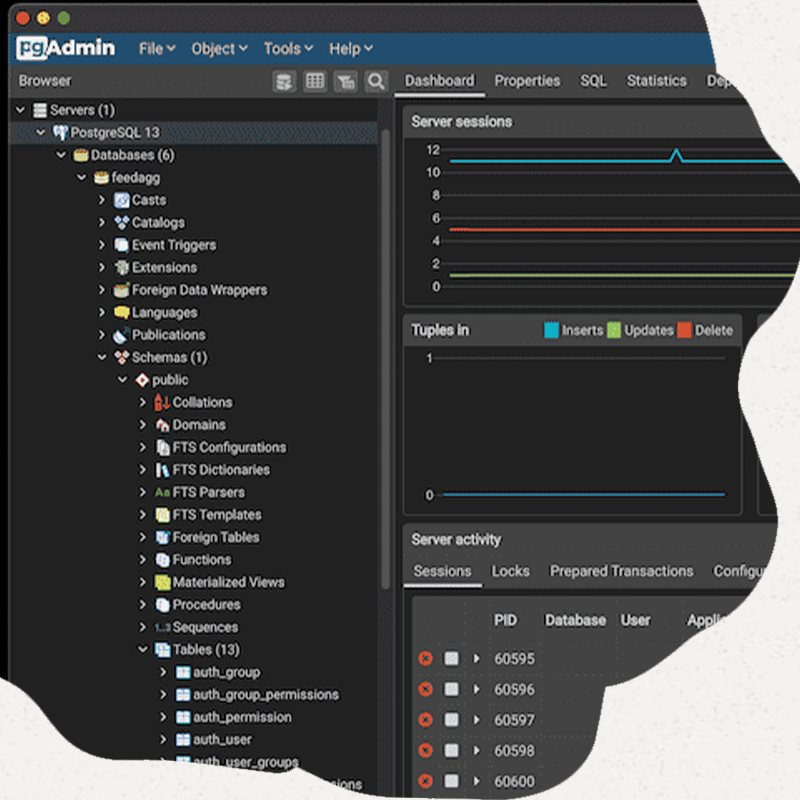Click the Search Objects magnifier icon
Image resolution: width=800 pixels, height=800 pixels.
click(376, 81)
